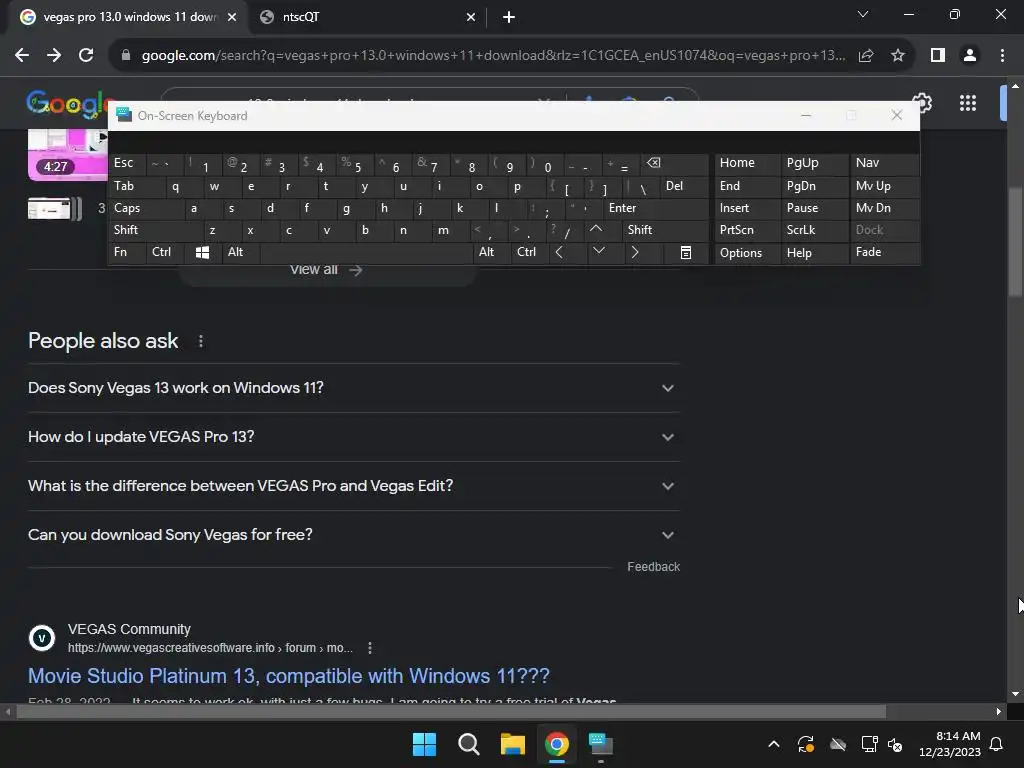The height and width of the screenshot is (768, 1024).
Task: Click the Enter key on On-Screen Keyboard
Action: click(x=656, y=208)
